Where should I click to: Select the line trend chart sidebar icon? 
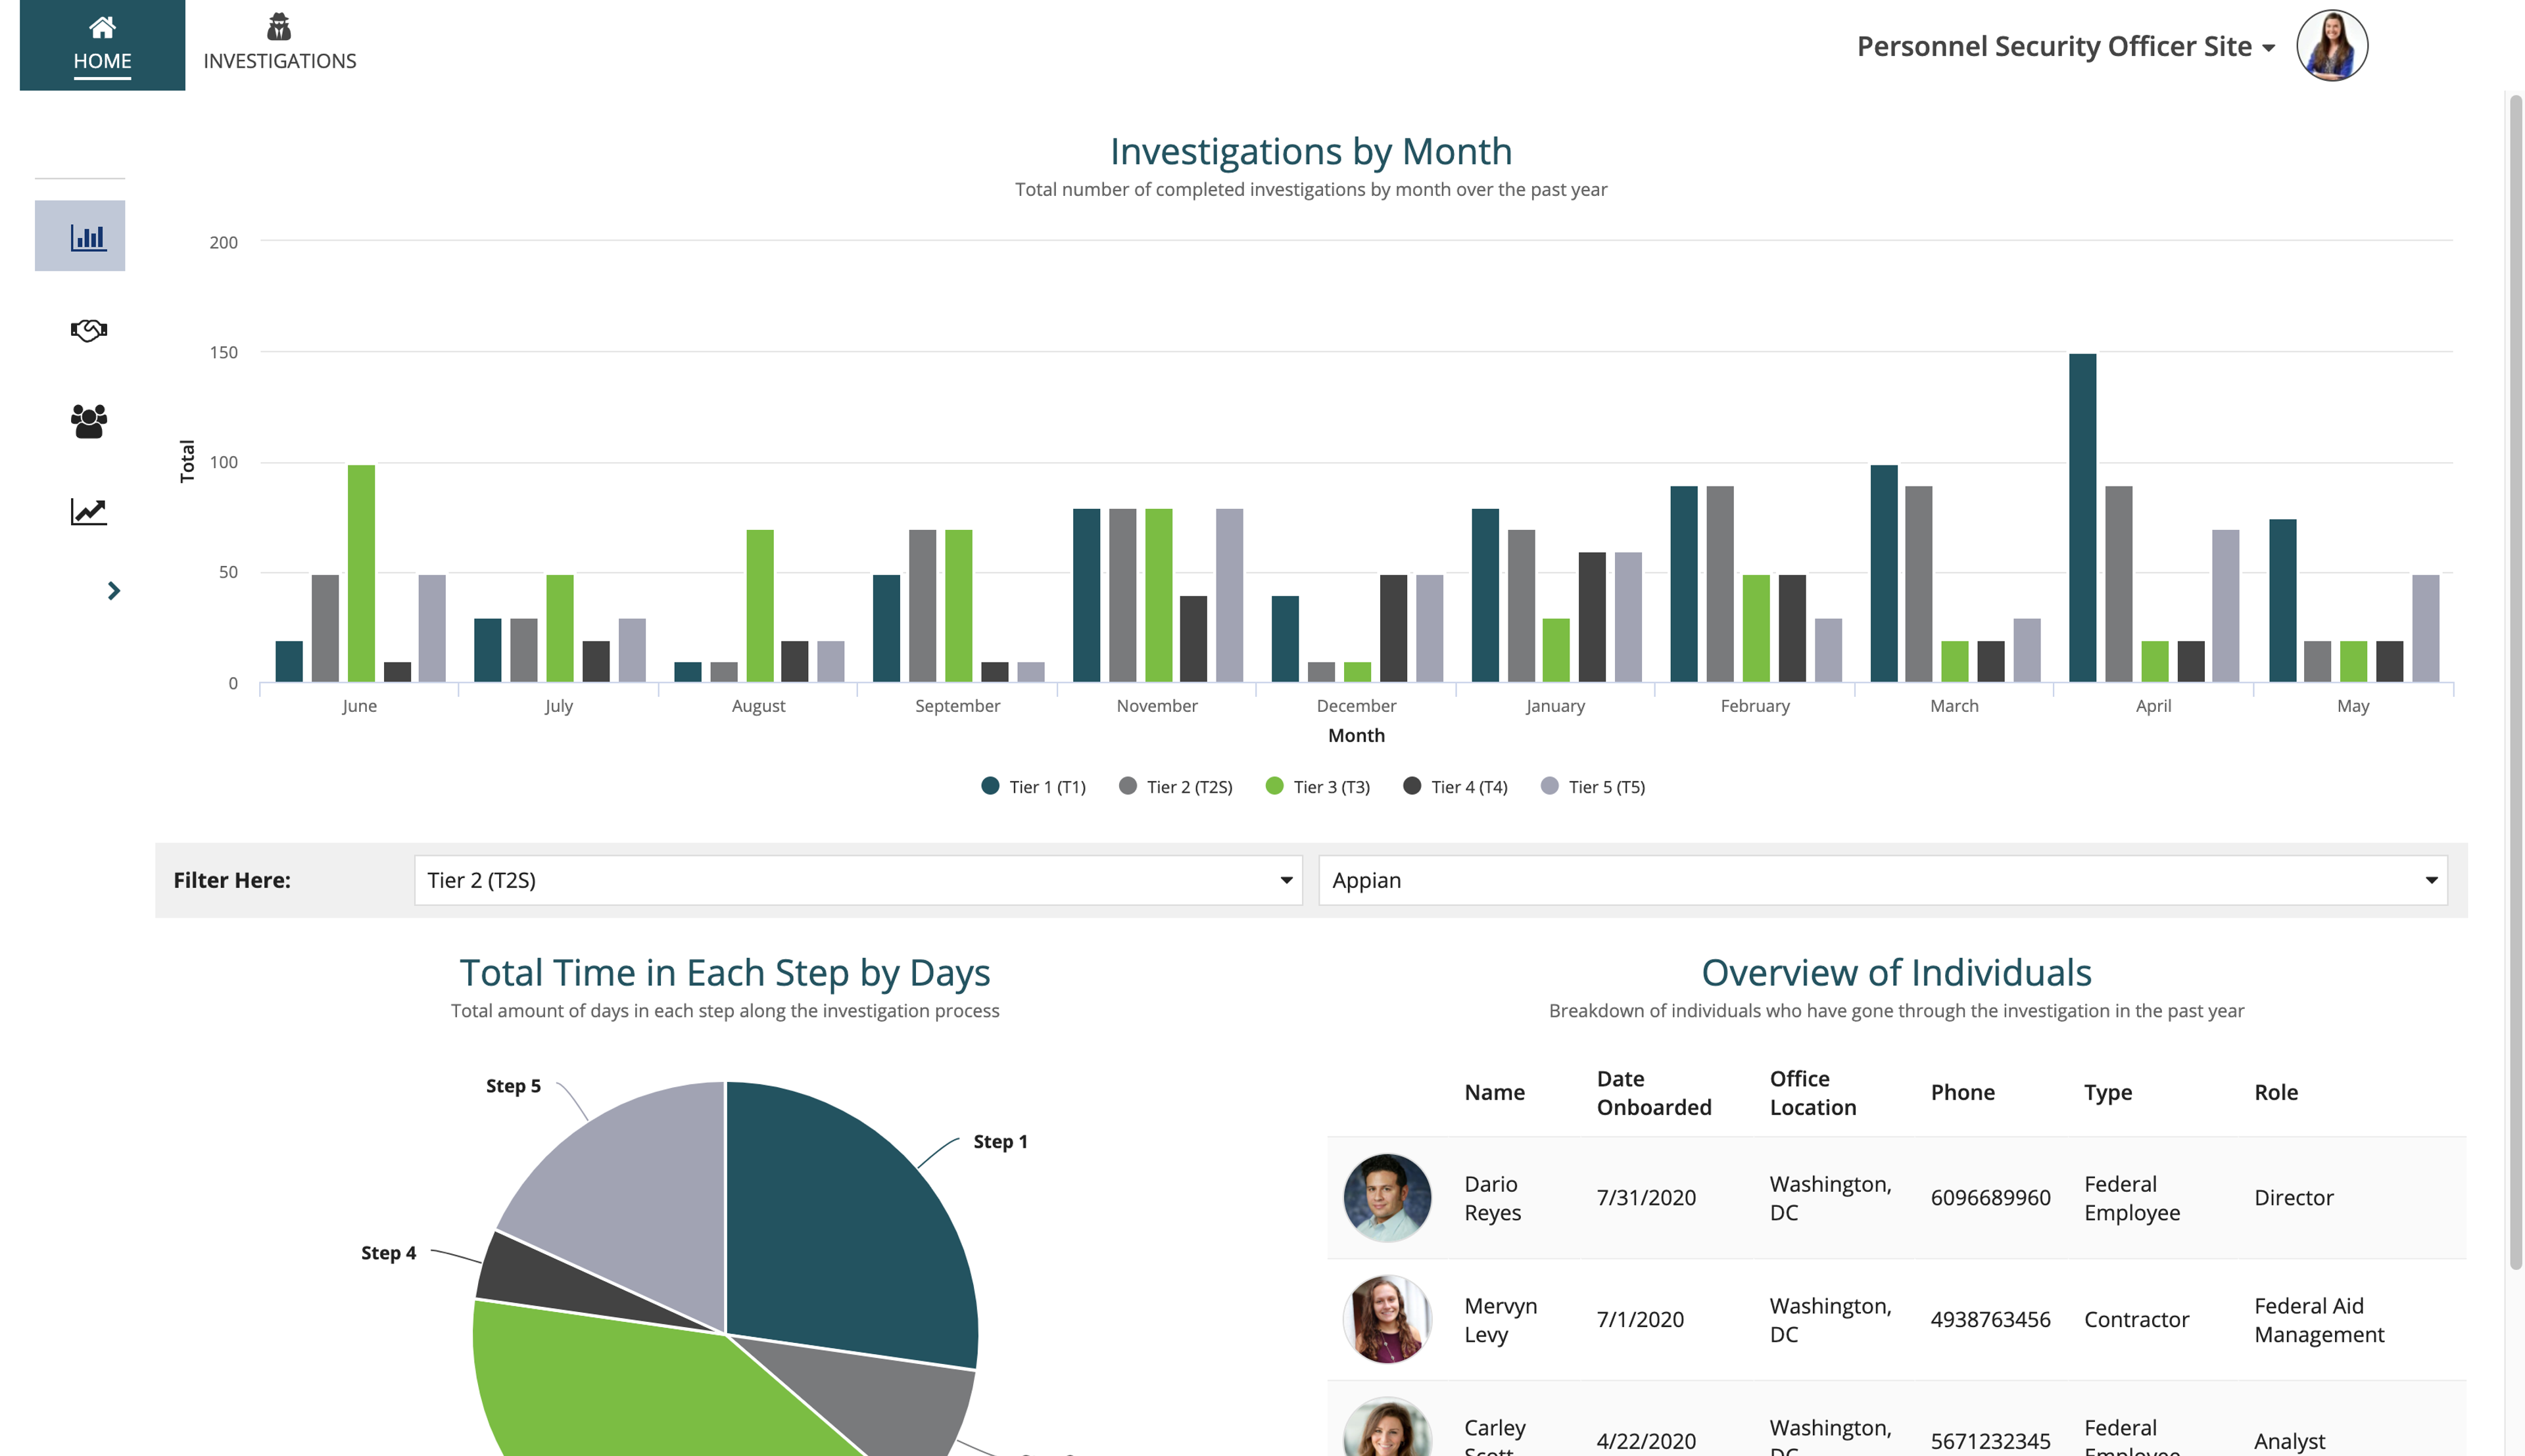tap(89, 512)
